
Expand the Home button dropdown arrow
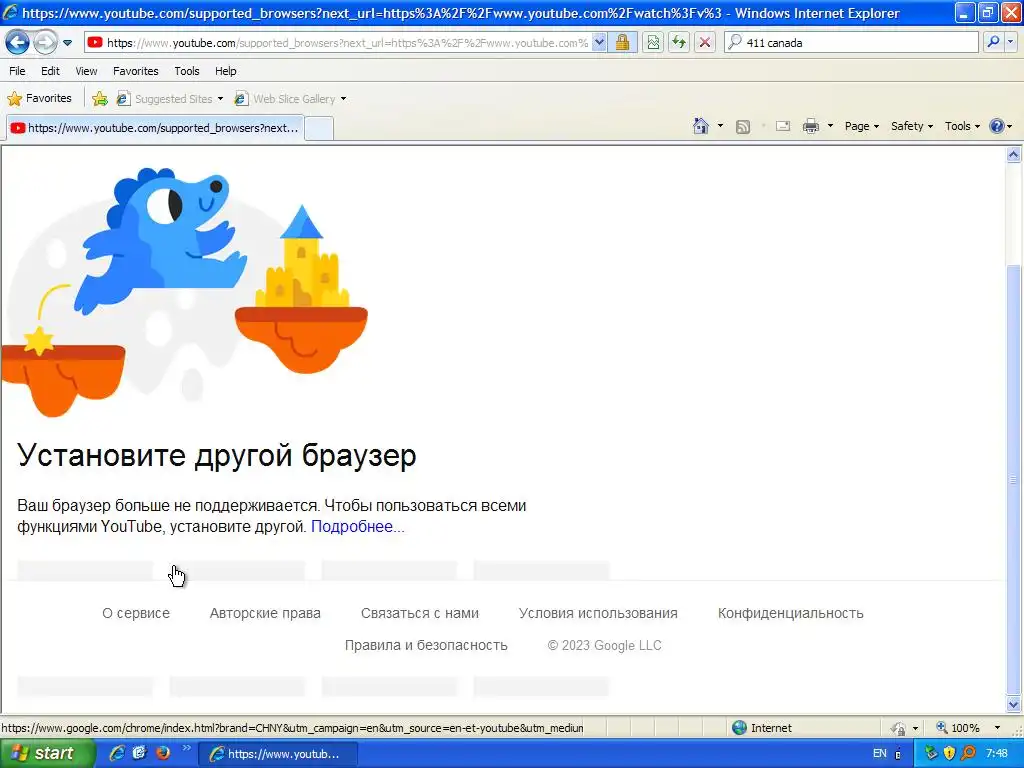point(720,126)
